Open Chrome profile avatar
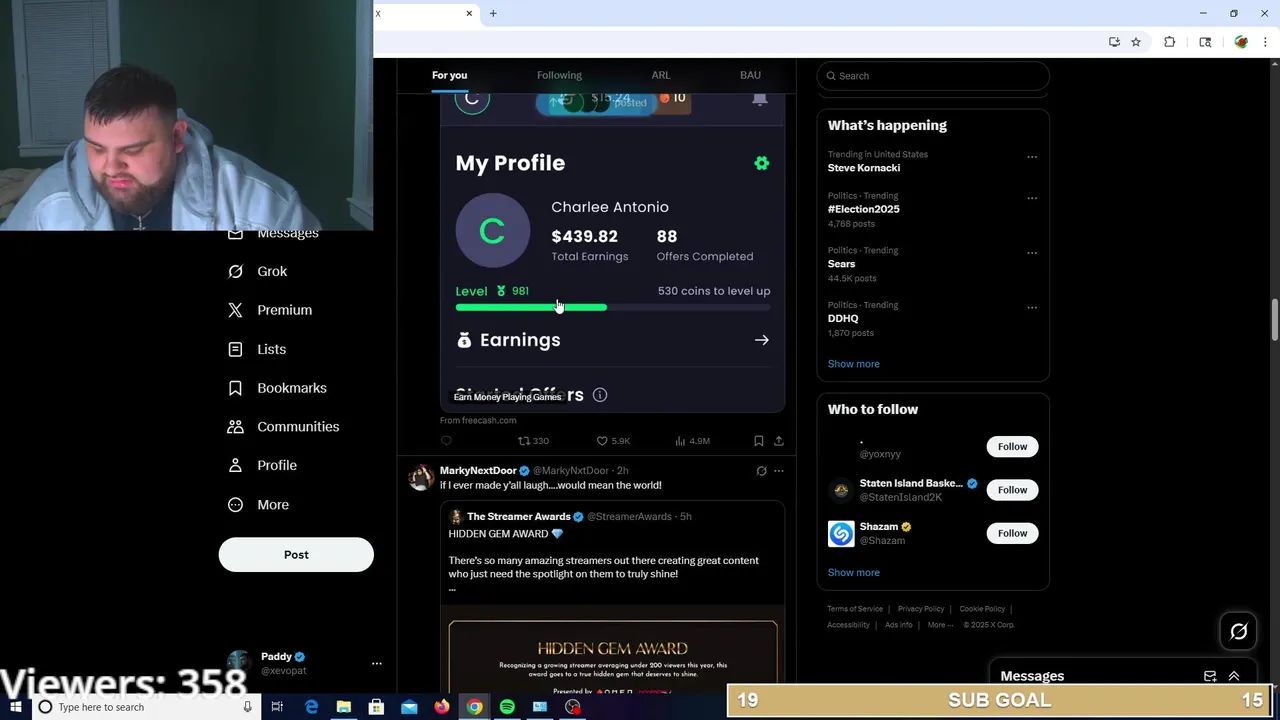 point(1241,42)
